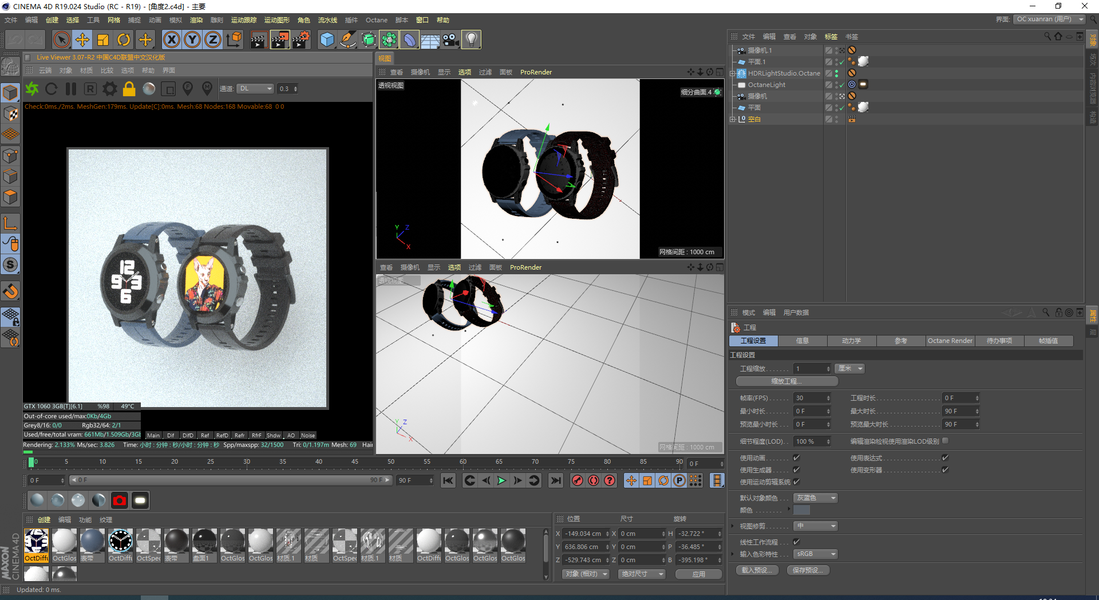Viewport: 1099px width, 600px height.
Task: Open 绝对尺寸 size mode dropdown
Action: pyautogui.click(x=641, y=573)
